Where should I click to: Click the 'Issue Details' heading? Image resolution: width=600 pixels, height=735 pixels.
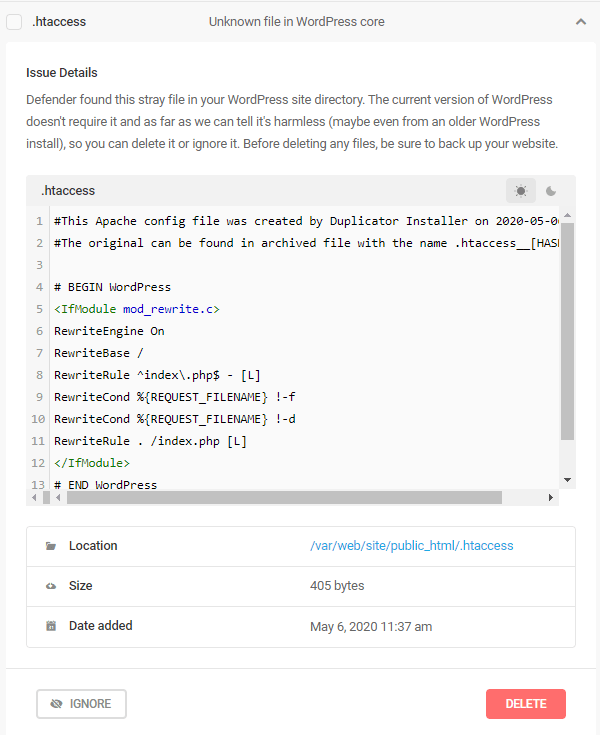point(62,73)
